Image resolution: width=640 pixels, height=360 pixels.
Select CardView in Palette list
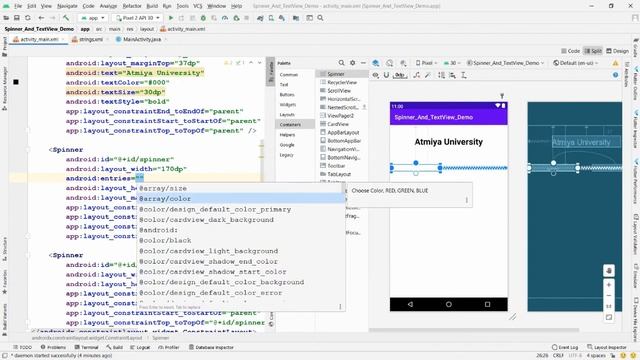coord(343,124)
